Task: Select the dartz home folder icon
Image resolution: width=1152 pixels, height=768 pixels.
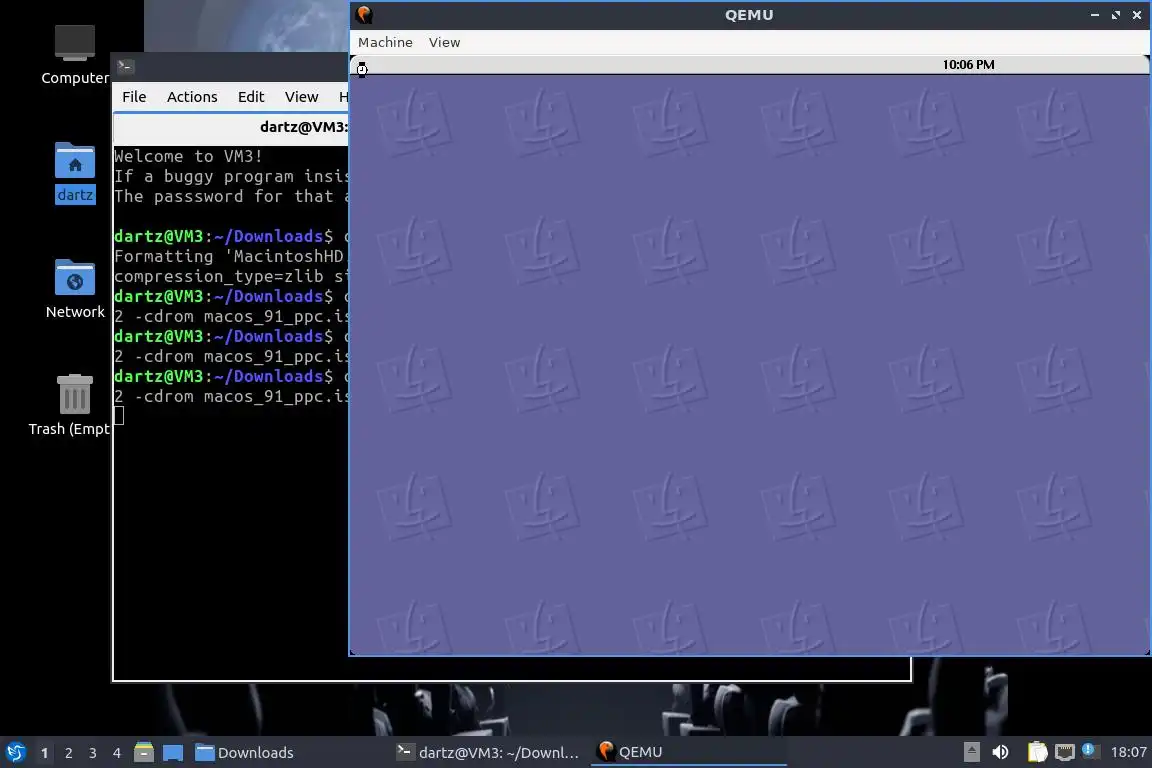Action: (75, 173)
